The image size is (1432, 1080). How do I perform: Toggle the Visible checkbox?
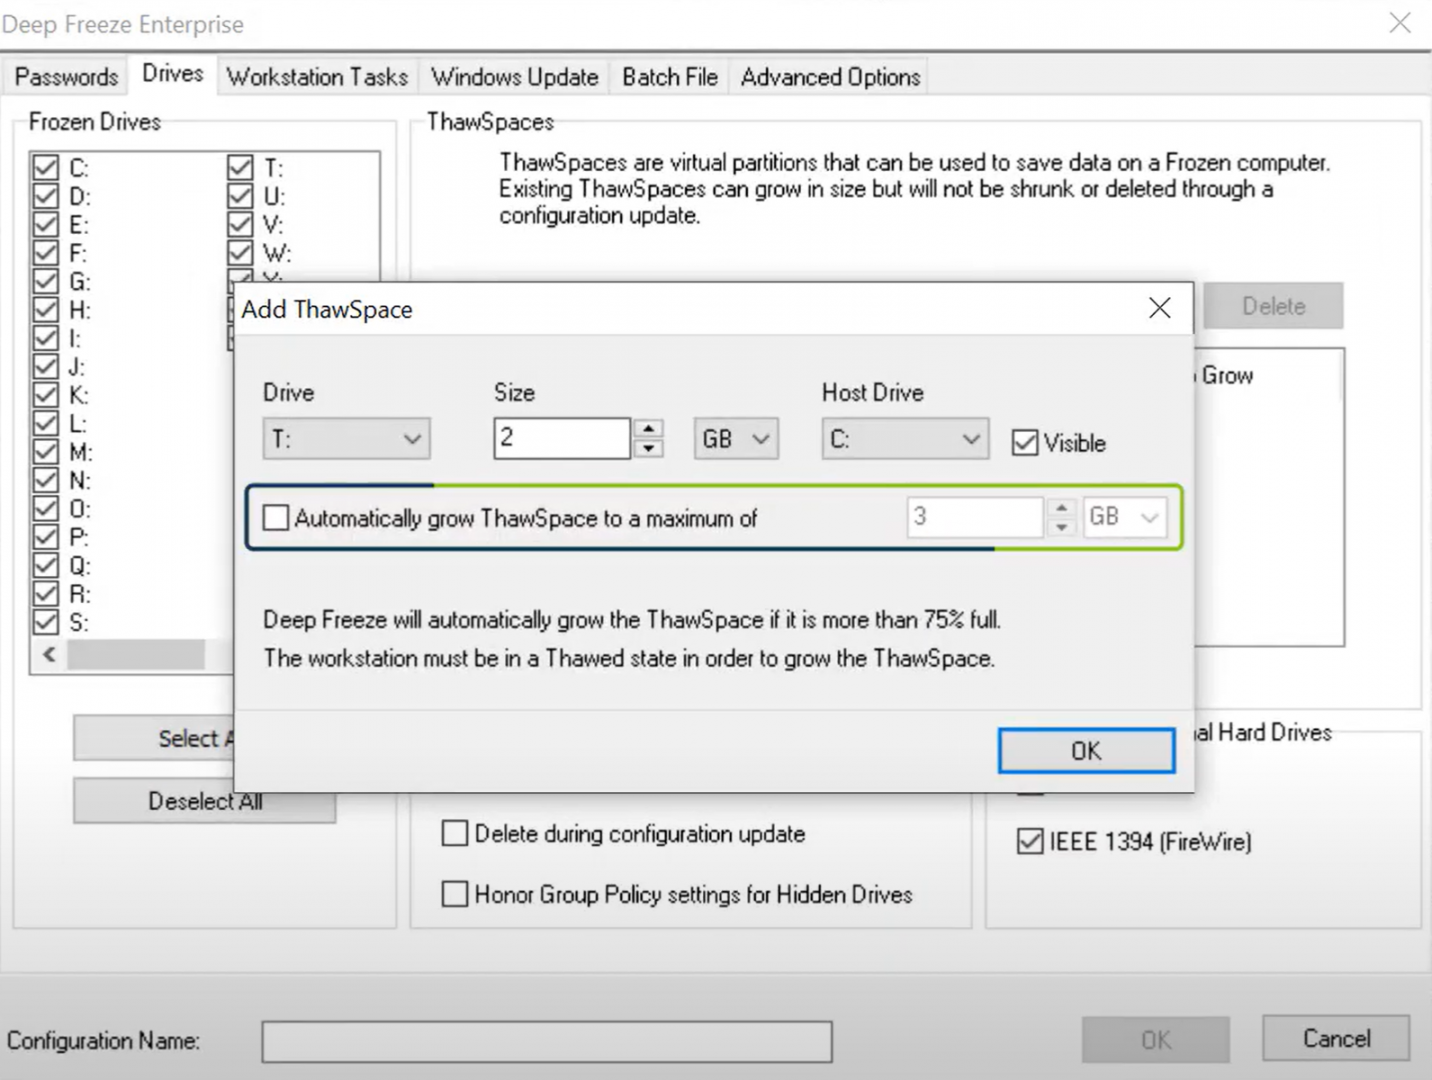pos(1025,442)
